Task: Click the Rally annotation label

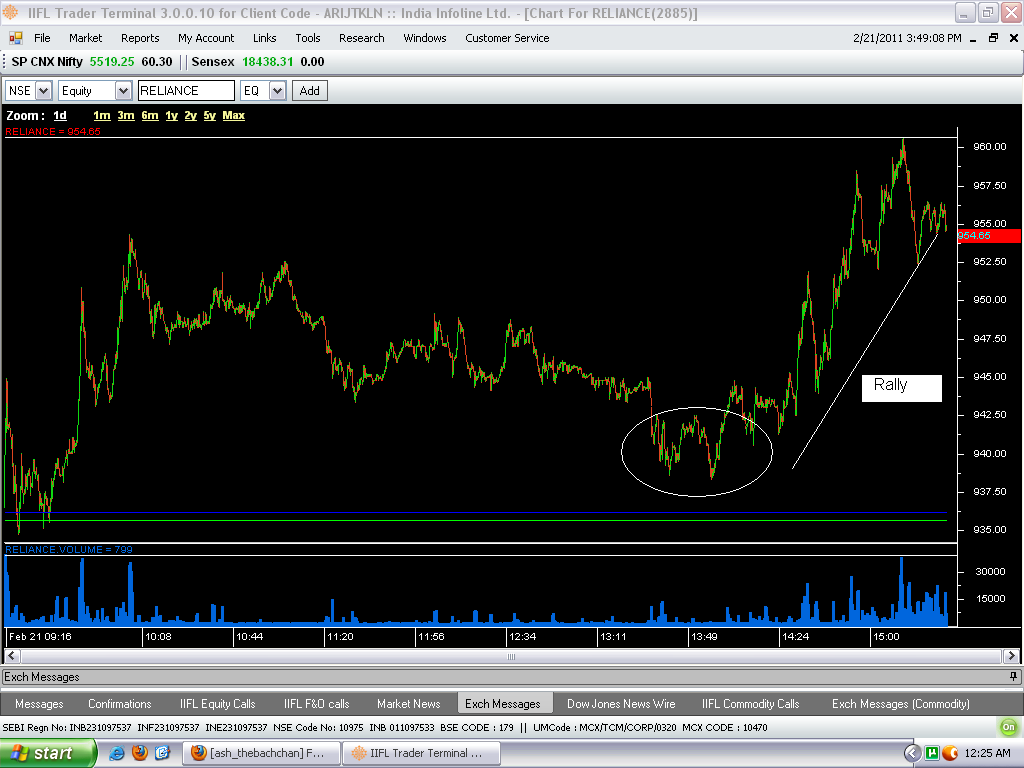Action: [901, 388]
